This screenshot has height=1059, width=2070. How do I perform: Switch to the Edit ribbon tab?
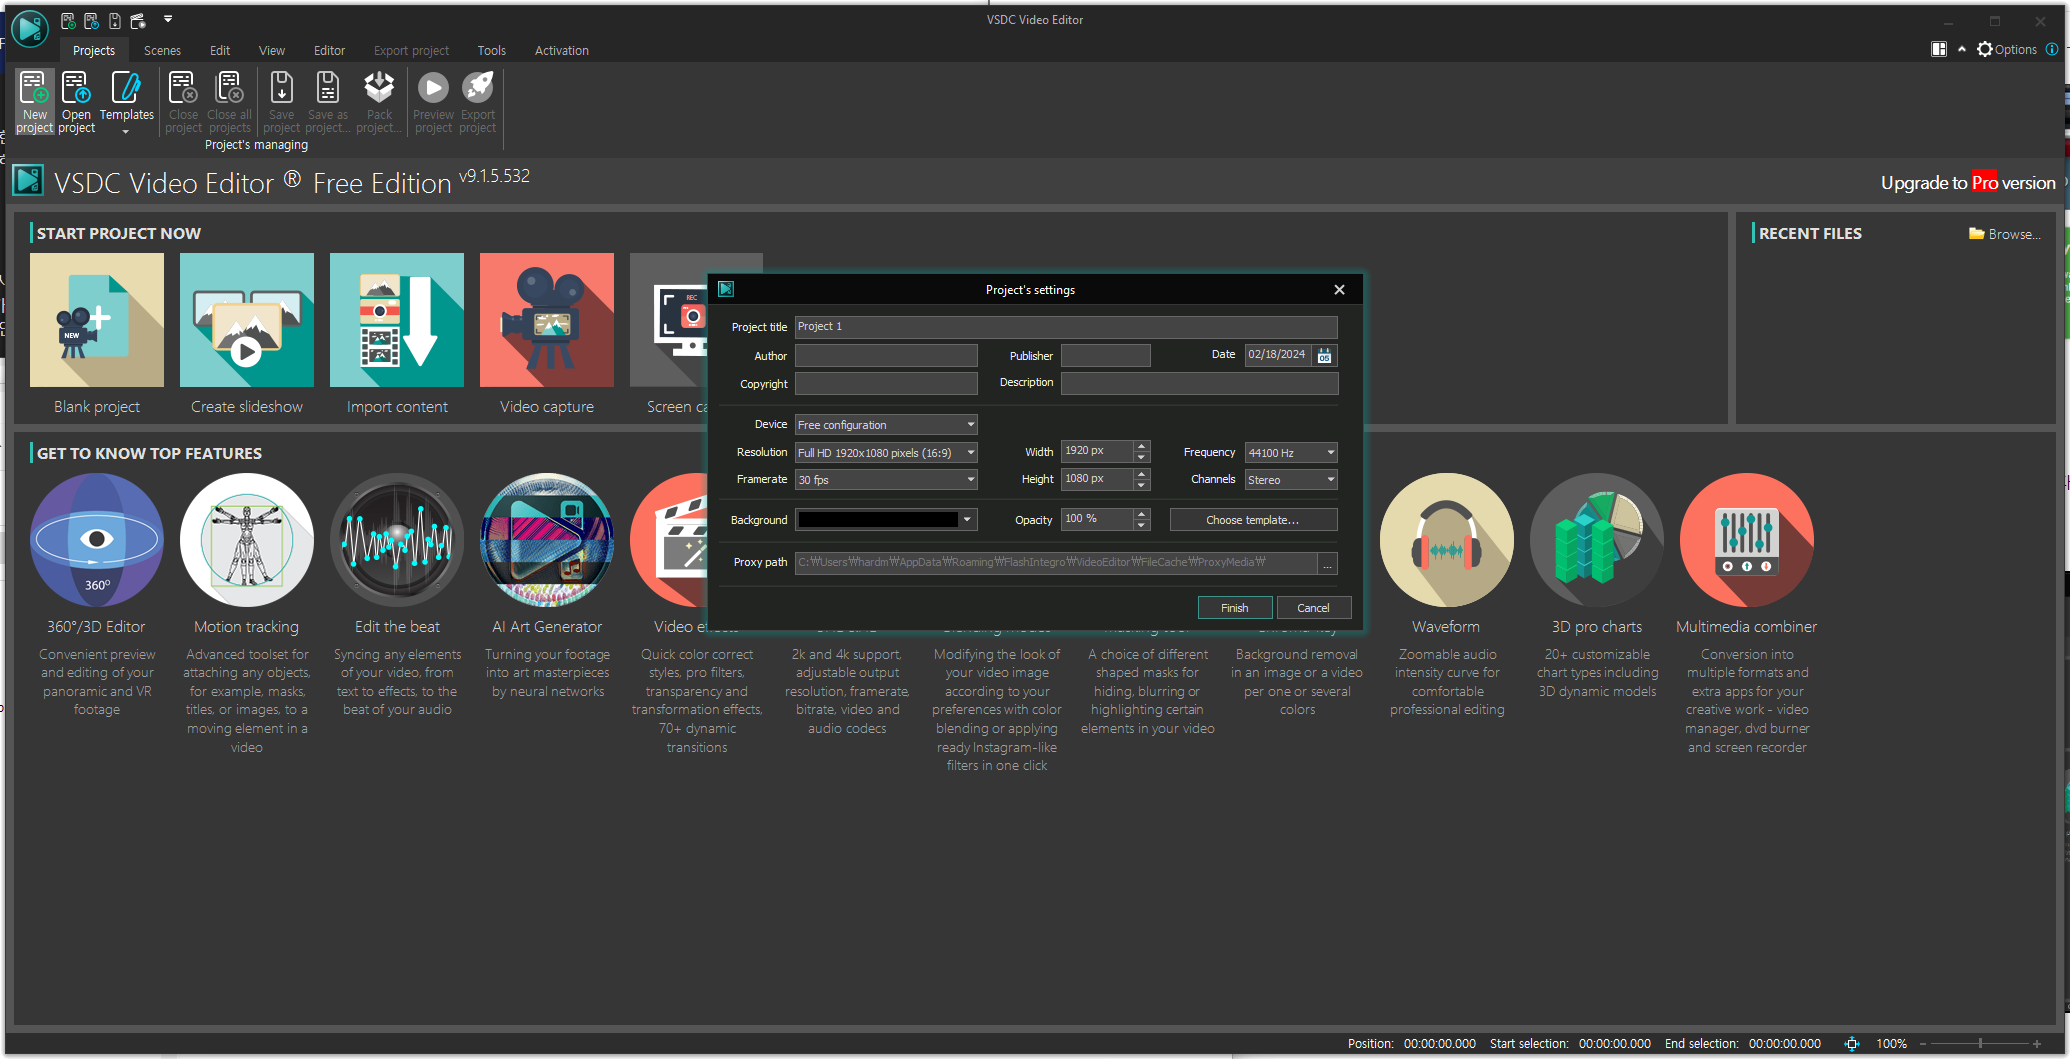point(220,51)
